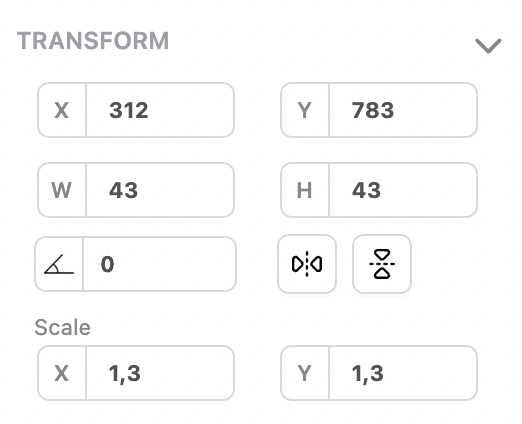The height and width of the screenshot is (424, 522).
Task: Click the Scale label text
Action: point(63,327)
